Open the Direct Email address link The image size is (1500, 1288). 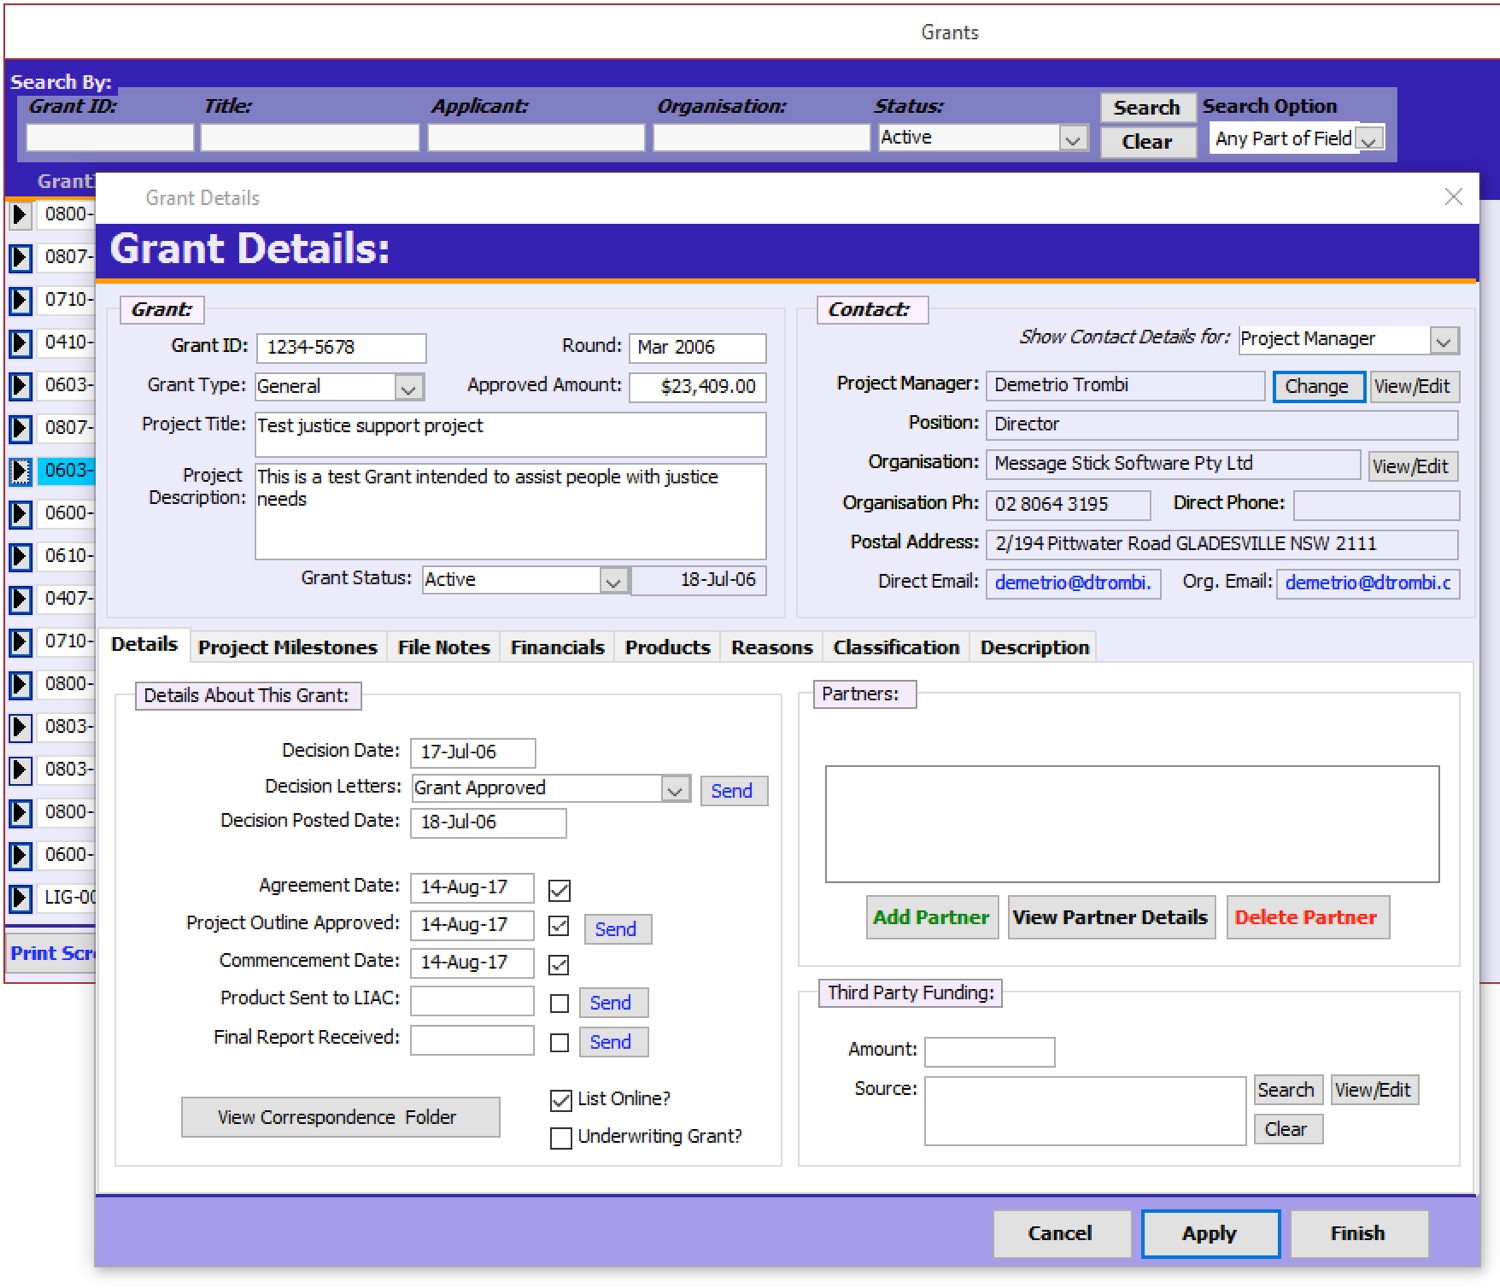click(x=1073, y=583)
